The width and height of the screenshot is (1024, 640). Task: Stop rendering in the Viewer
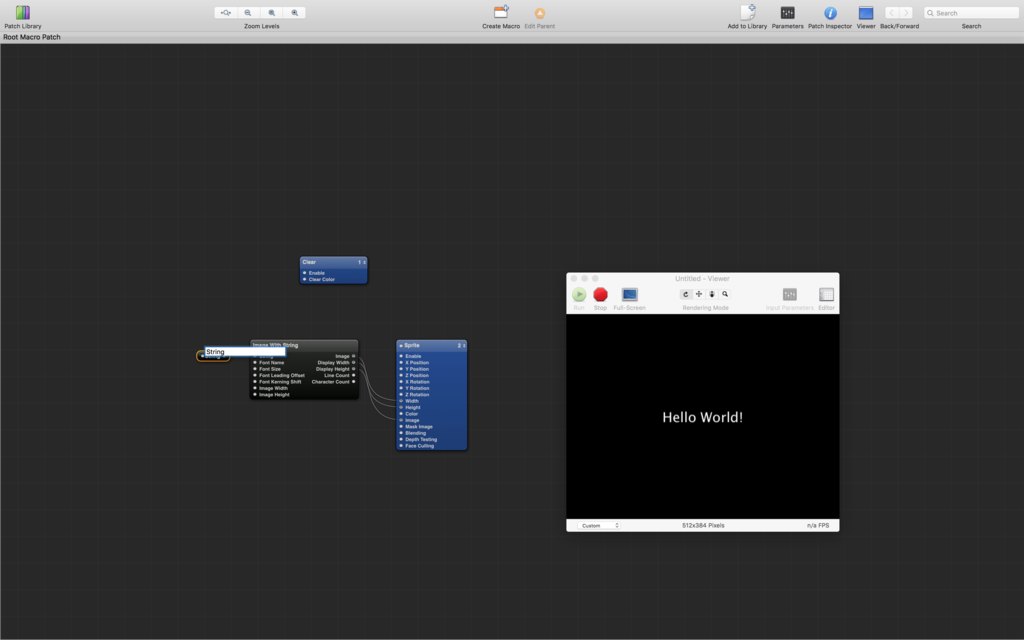tap(600, 295)
